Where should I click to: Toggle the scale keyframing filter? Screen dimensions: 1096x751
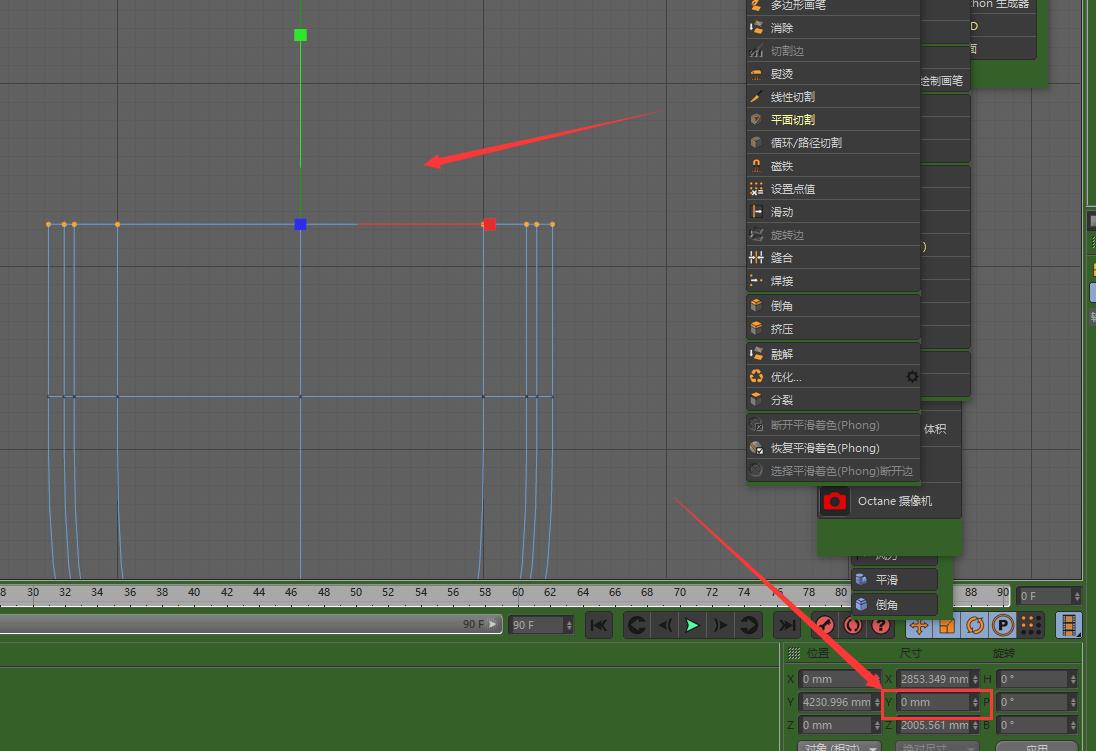click(948, 626)
